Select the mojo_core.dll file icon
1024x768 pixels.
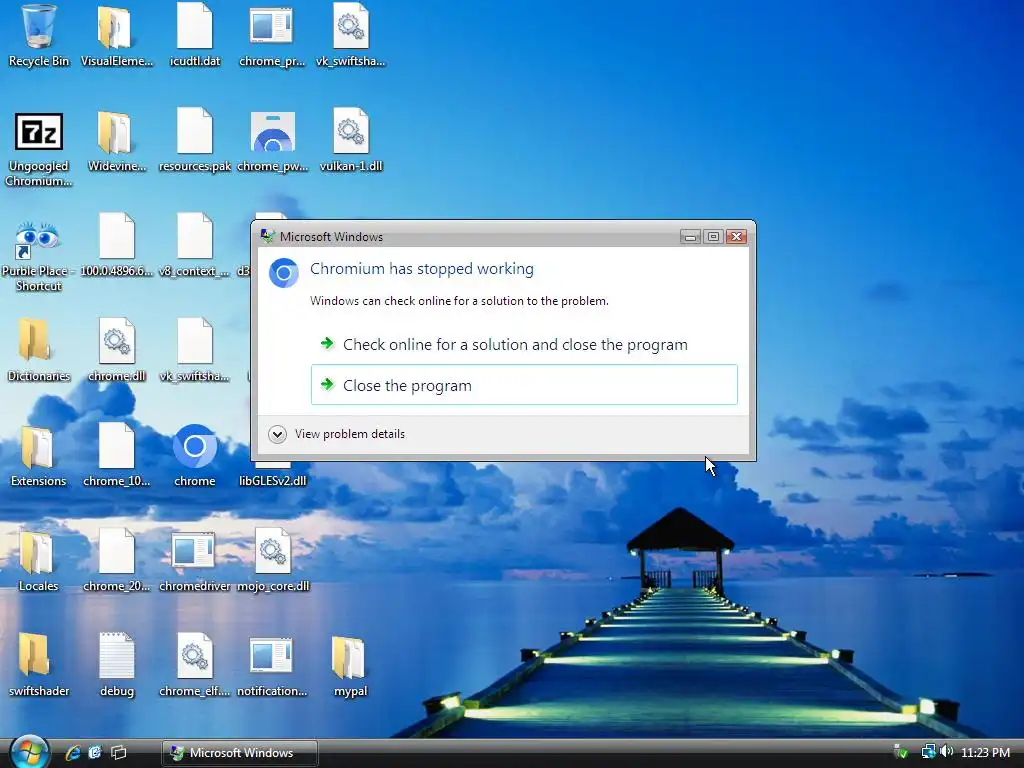272,561
